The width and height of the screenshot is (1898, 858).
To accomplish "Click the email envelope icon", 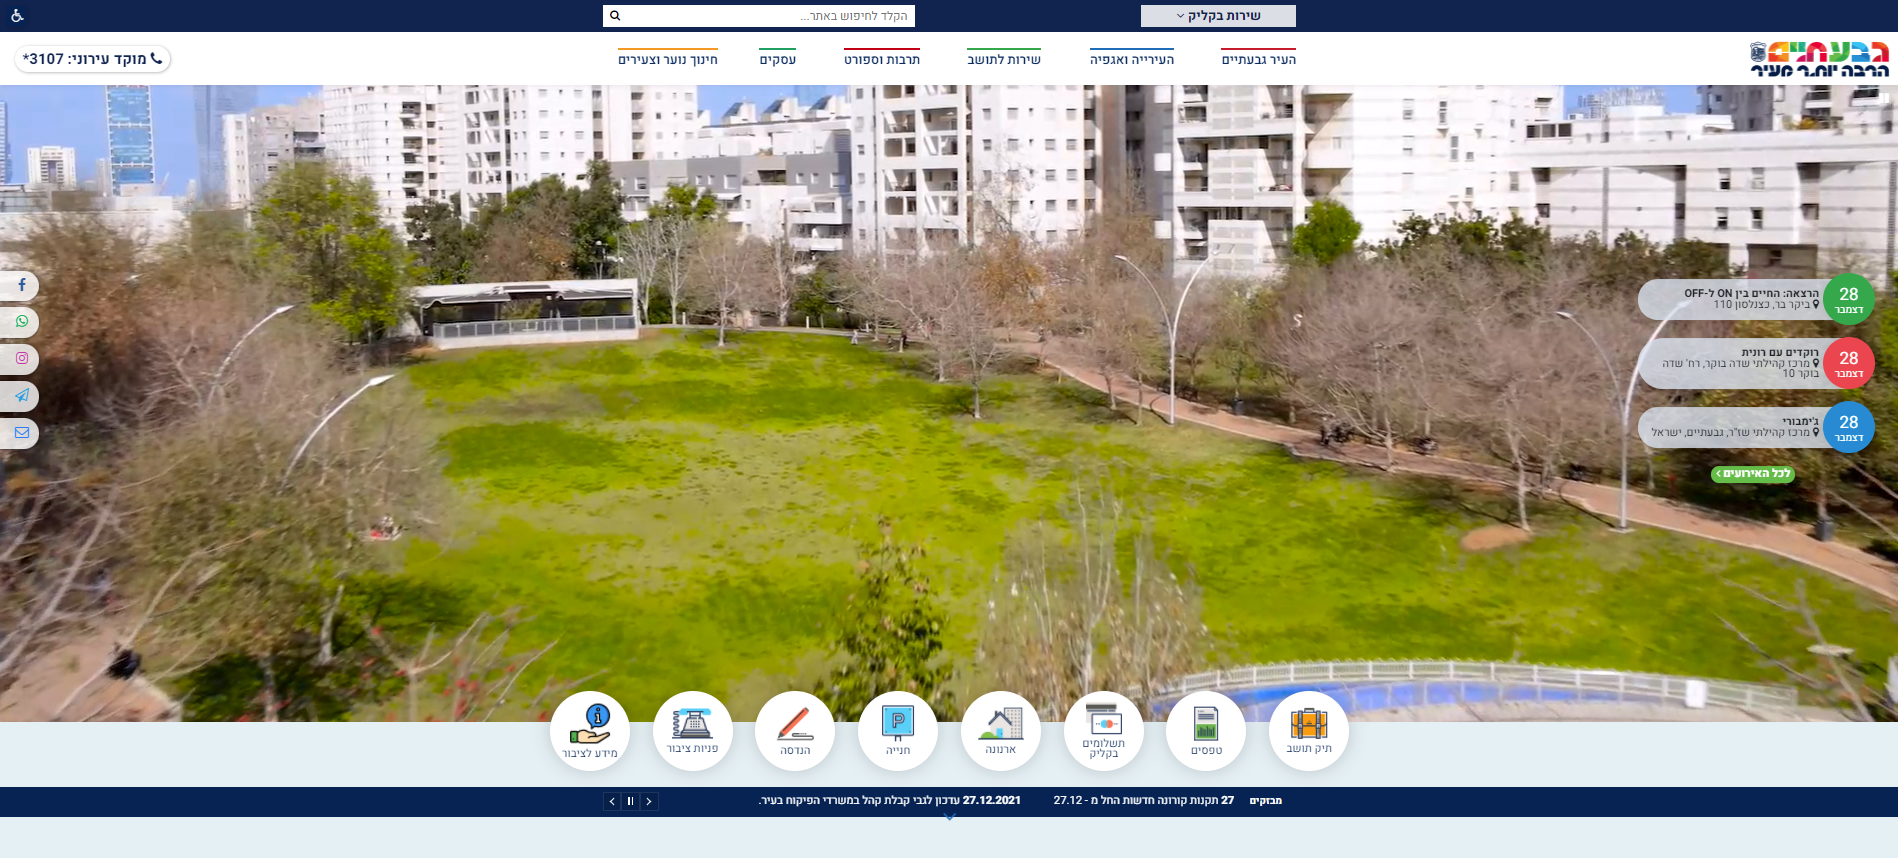I will [21, 433].
